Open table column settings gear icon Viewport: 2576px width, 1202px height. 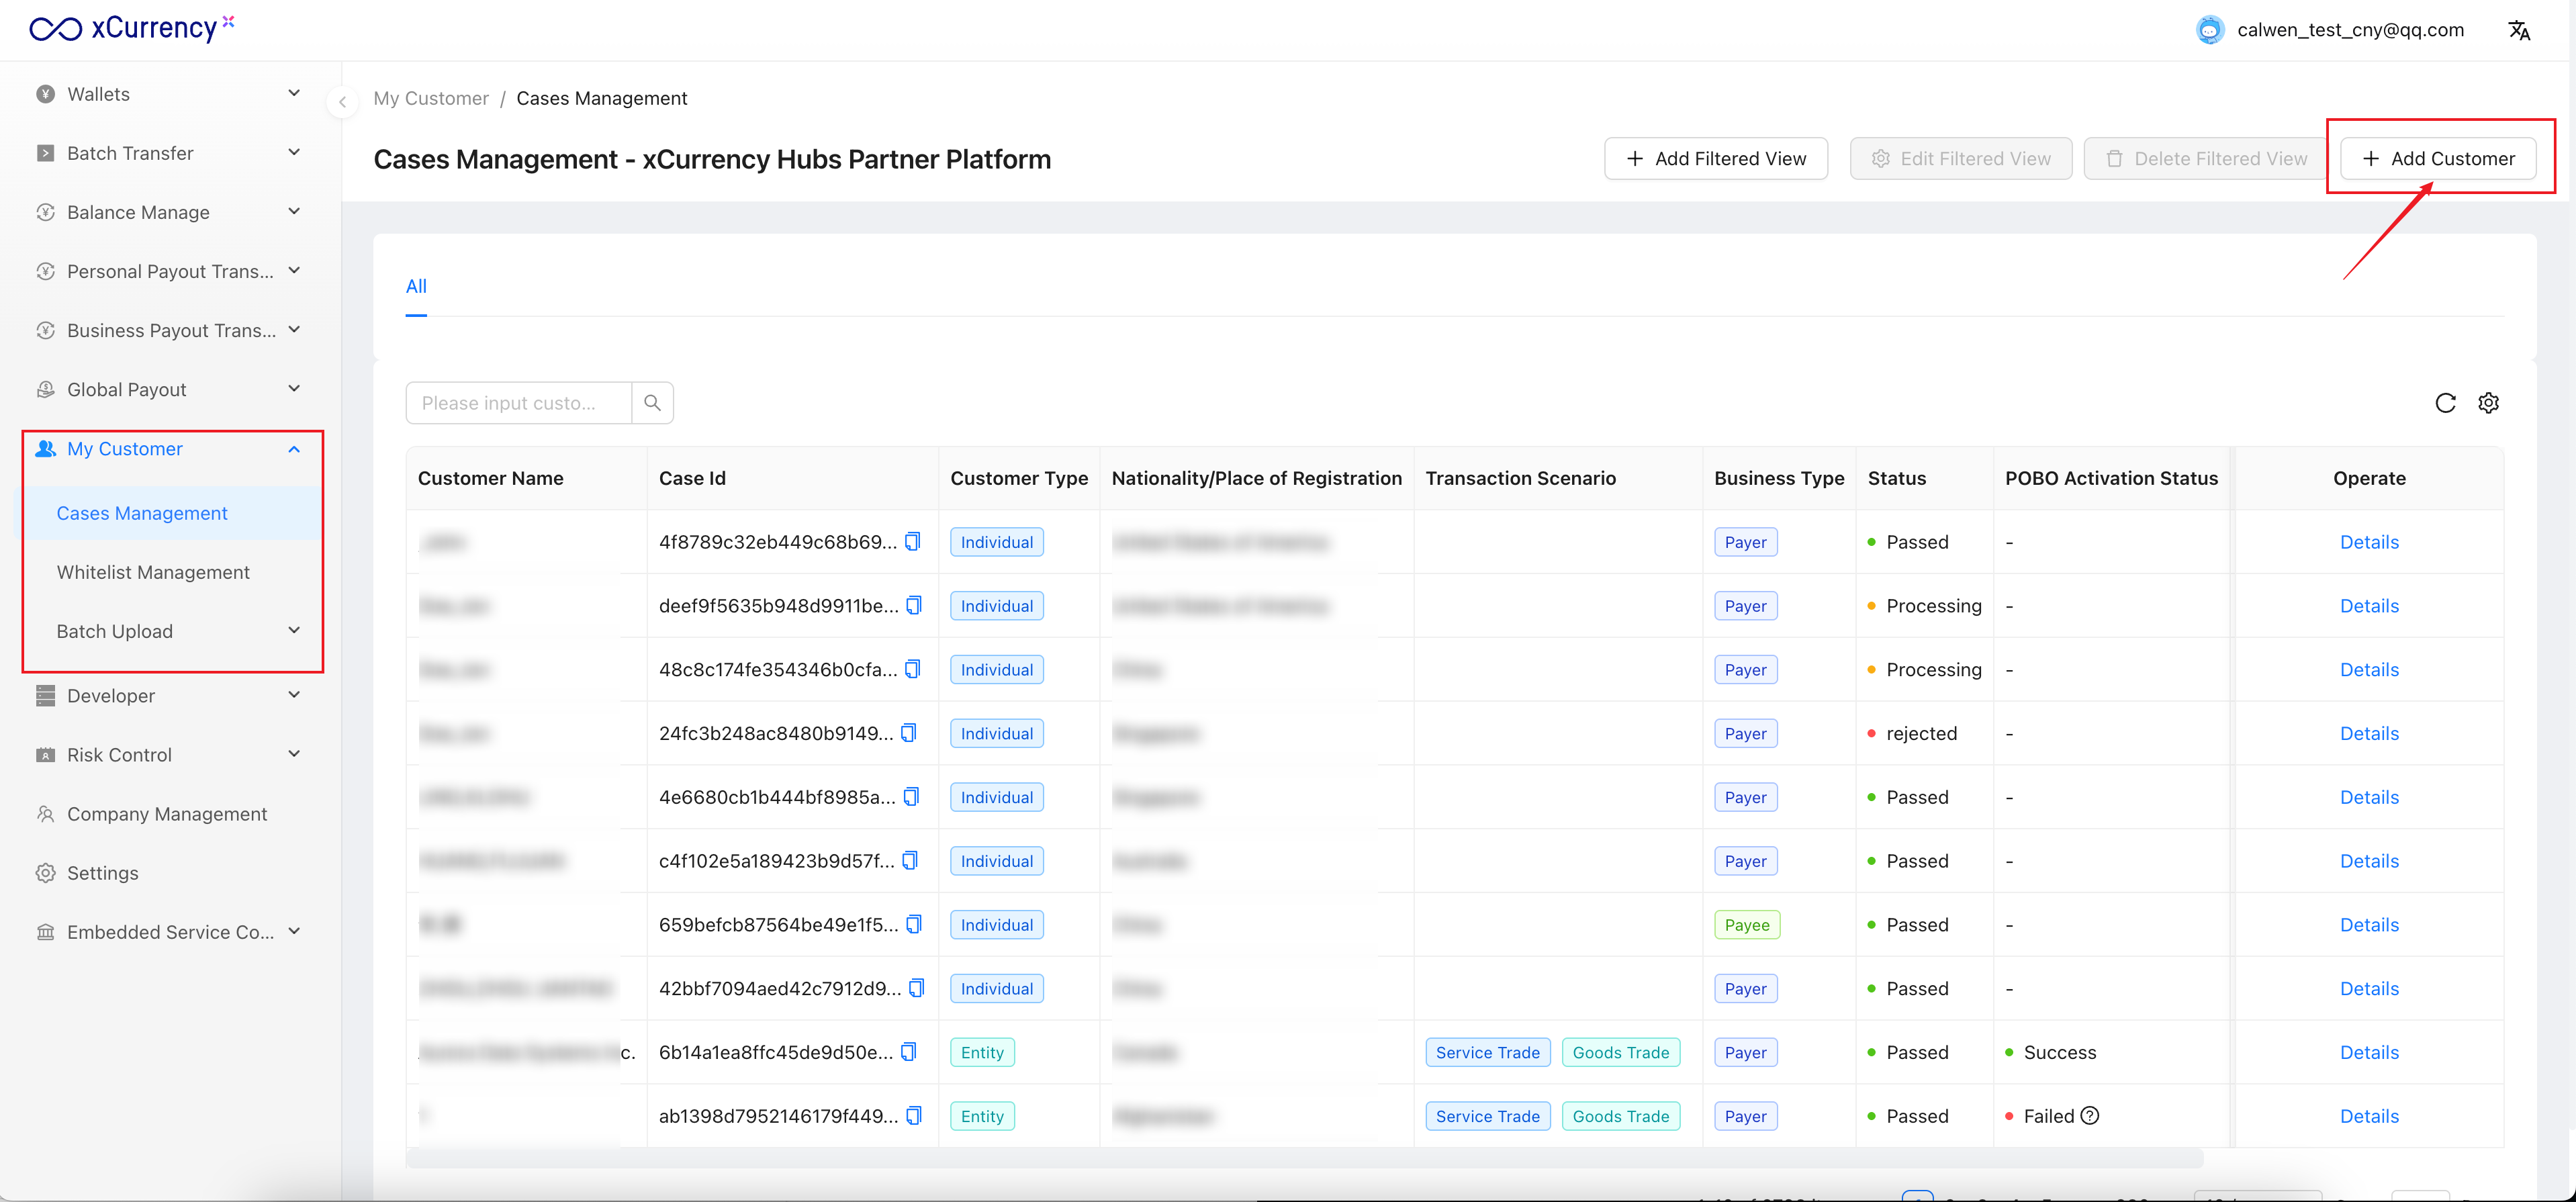(x=2488, y=403)
